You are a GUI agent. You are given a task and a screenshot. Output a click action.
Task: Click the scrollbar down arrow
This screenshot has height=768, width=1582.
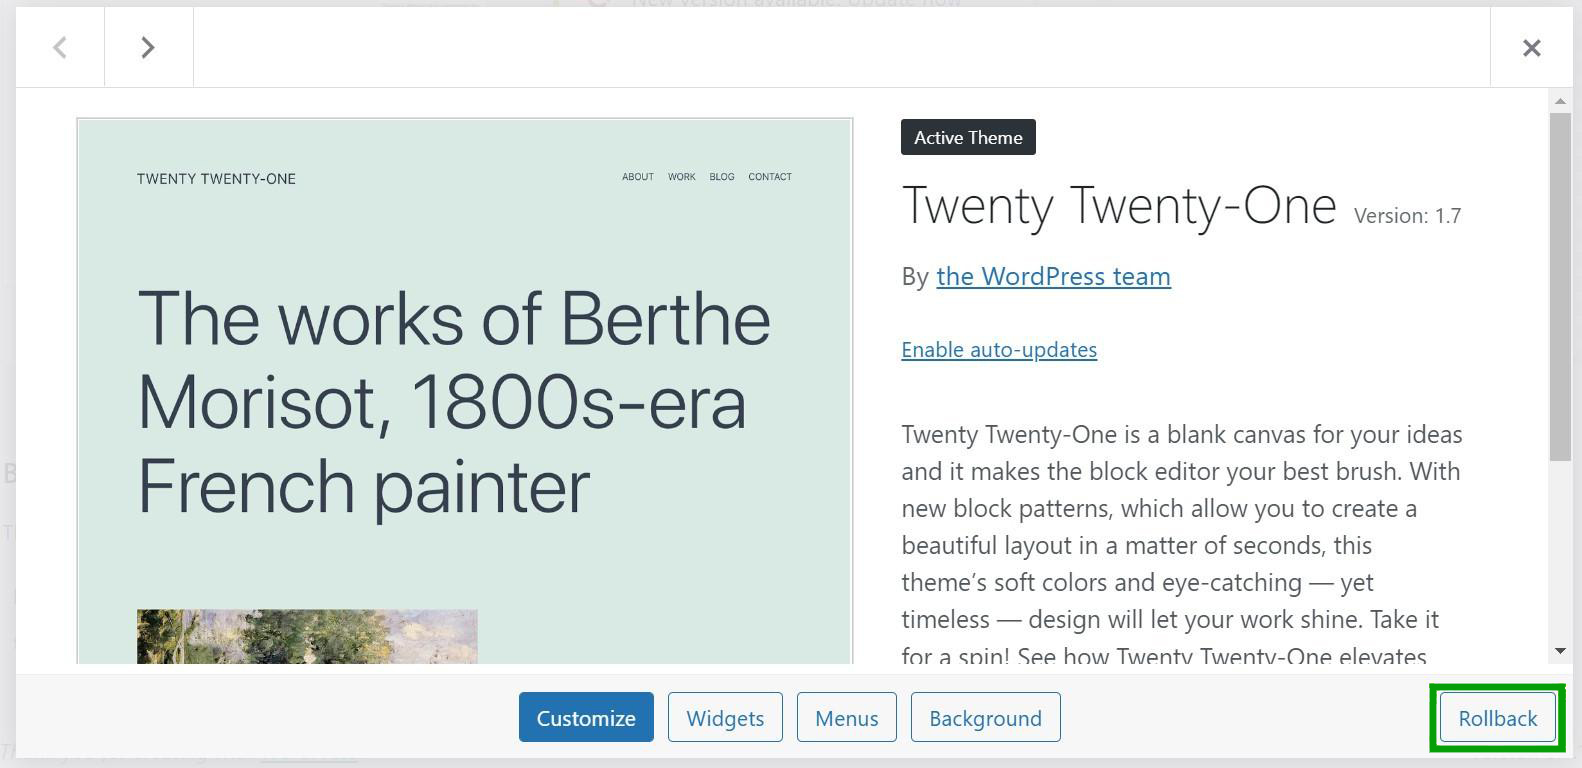[1560, 649]
